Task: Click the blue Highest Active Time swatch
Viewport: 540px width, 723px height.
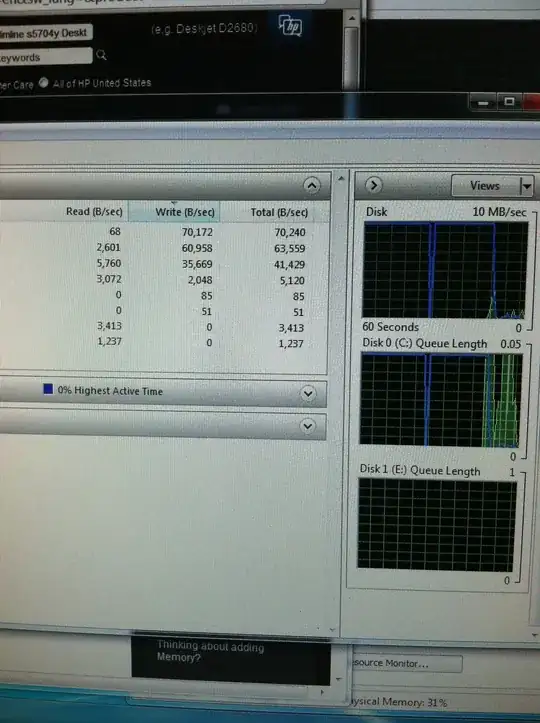Action: tap(48, 389)
